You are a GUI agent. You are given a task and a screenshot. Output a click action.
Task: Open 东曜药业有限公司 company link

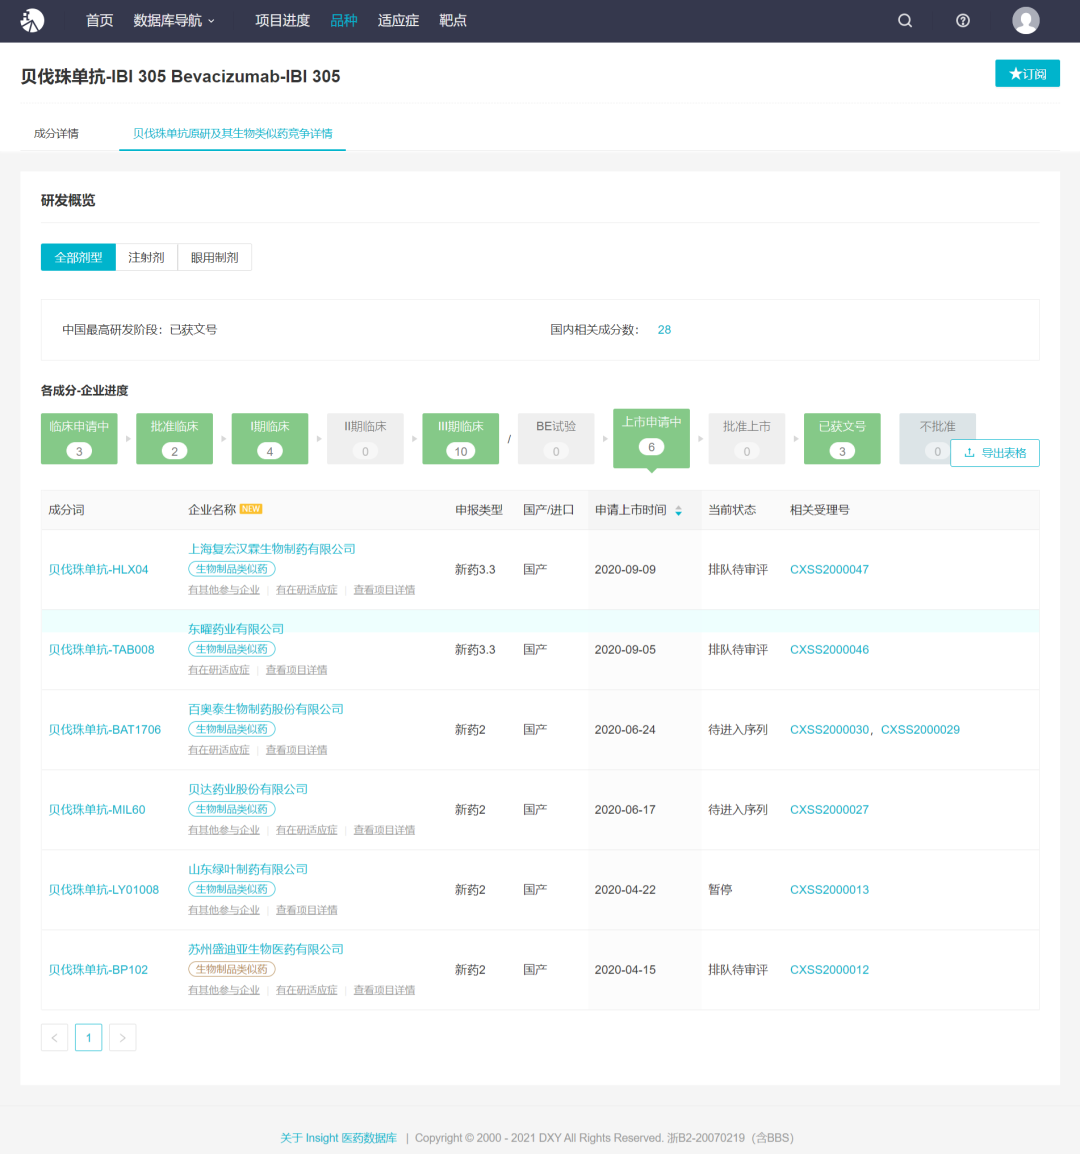pos(236,629)
